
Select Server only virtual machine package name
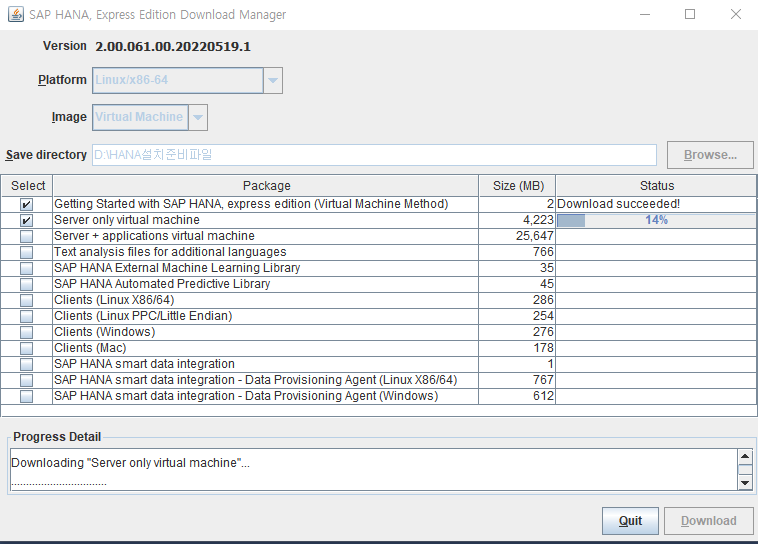127,220
